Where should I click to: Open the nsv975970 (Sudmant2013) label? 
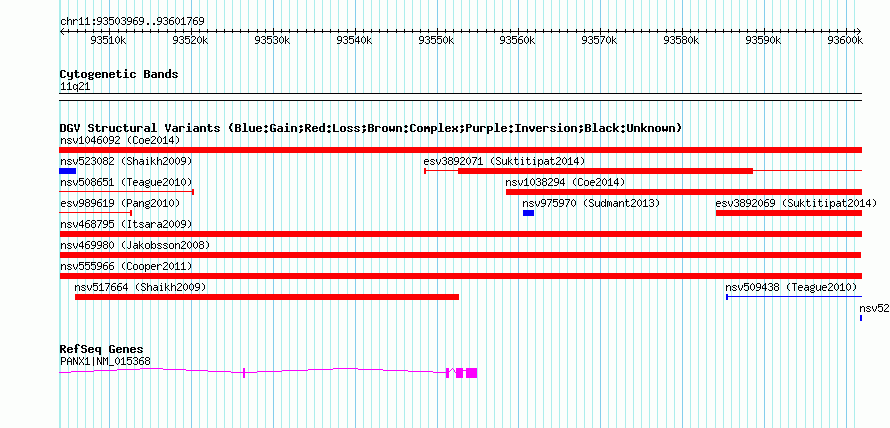pos(591,203)
